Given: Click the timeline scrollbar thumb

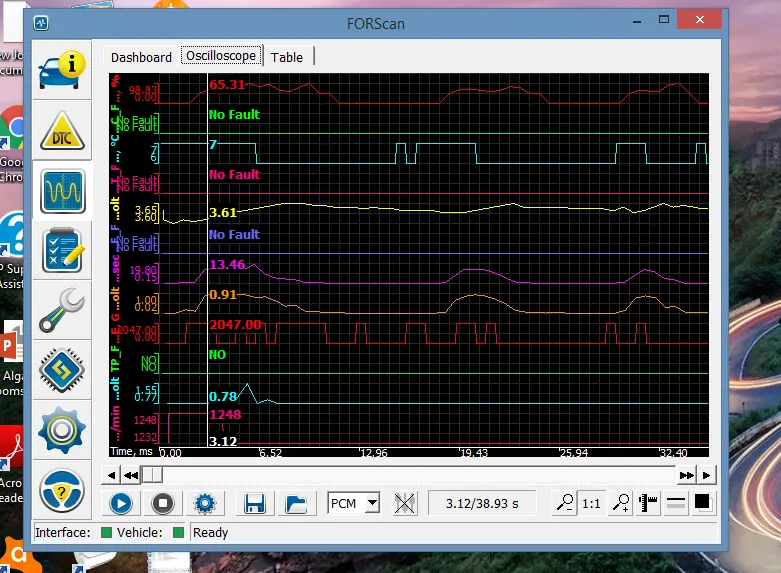Looking at the screenshot, I should point(152,475).
